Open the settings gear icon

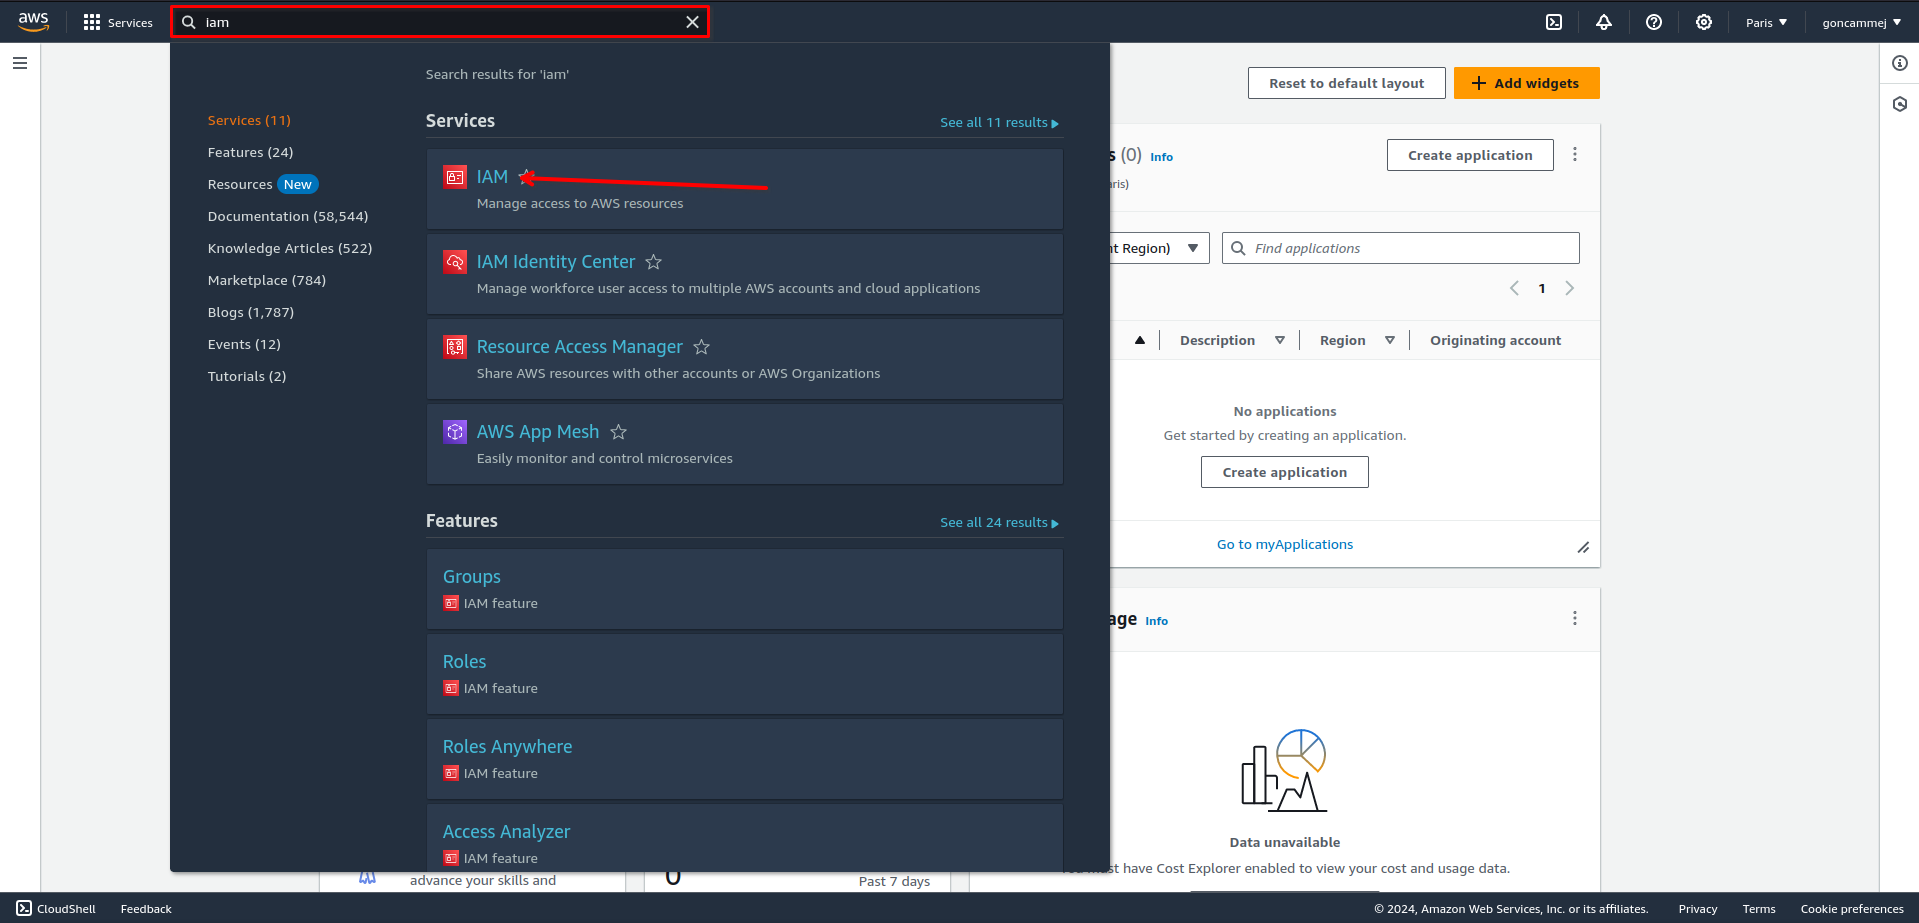1704,22
